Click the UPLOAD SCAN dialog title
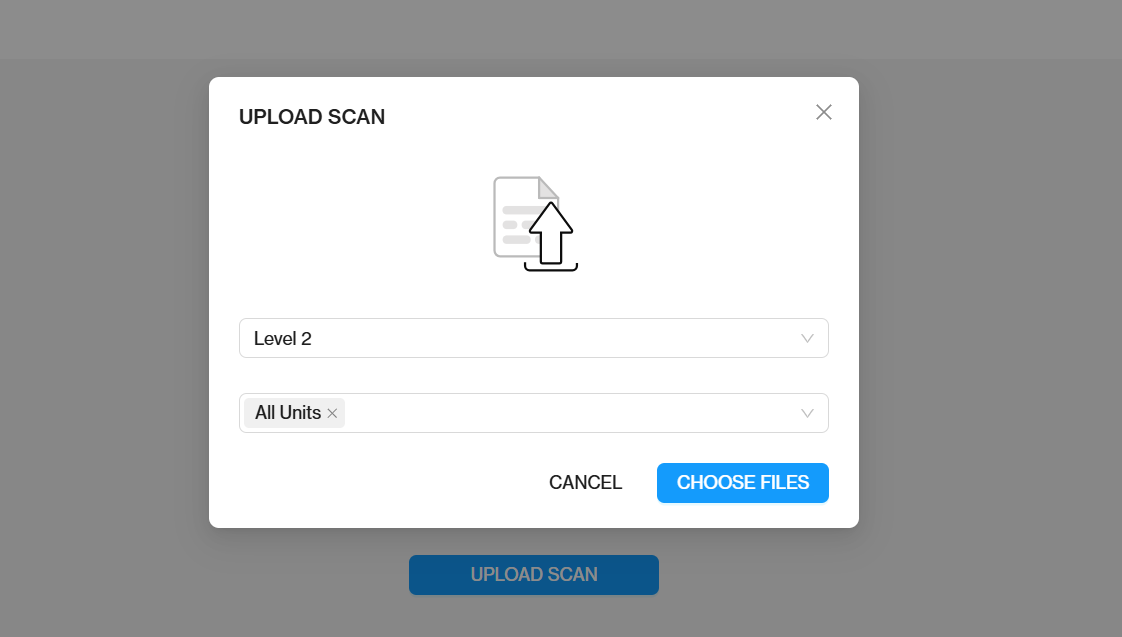Viewport: 1122px width, 637px height. [312, 117]
